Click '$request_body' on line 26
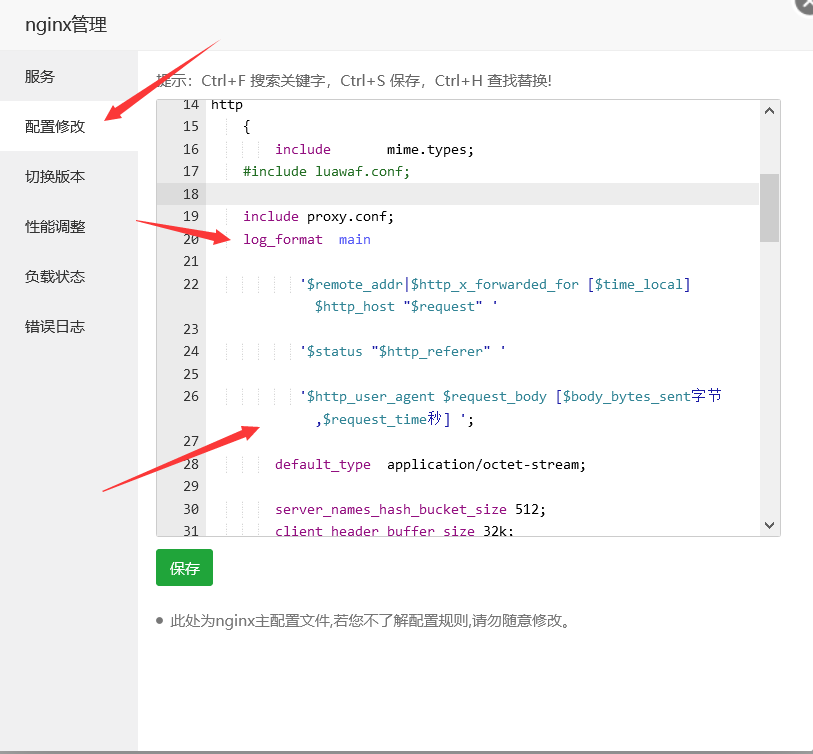This screenshot has height=754, width=813. coord(495,397)
